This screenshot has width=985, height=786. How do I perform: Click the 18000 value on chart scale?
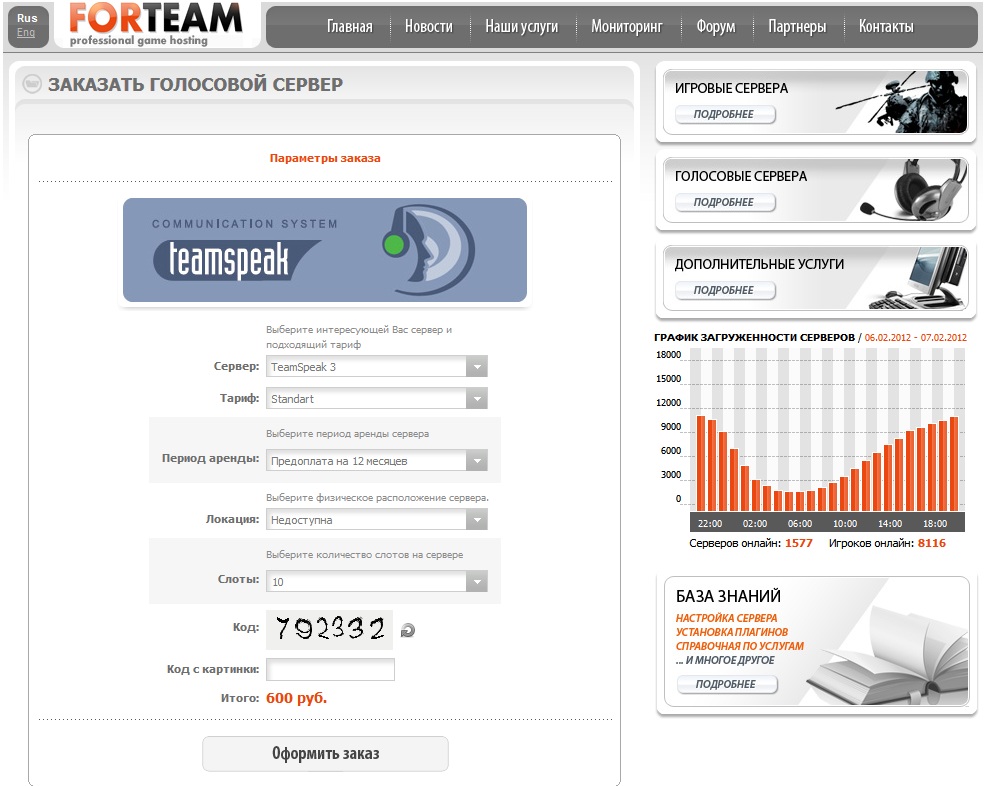[x=668, y=355]
